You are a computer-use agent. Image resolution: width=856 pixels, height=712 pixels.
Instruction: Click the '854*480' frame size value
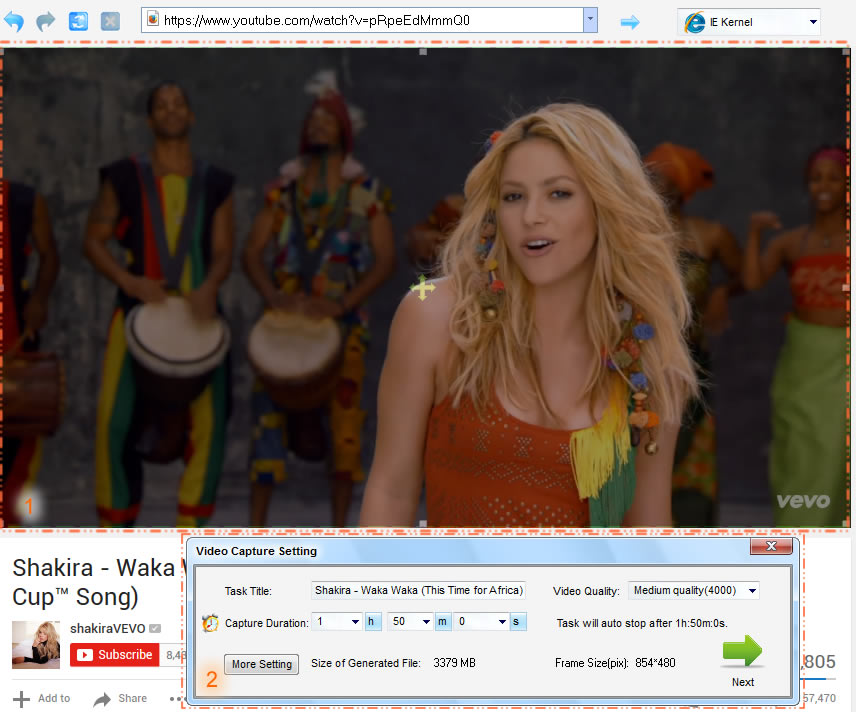(x=655, y=663)
